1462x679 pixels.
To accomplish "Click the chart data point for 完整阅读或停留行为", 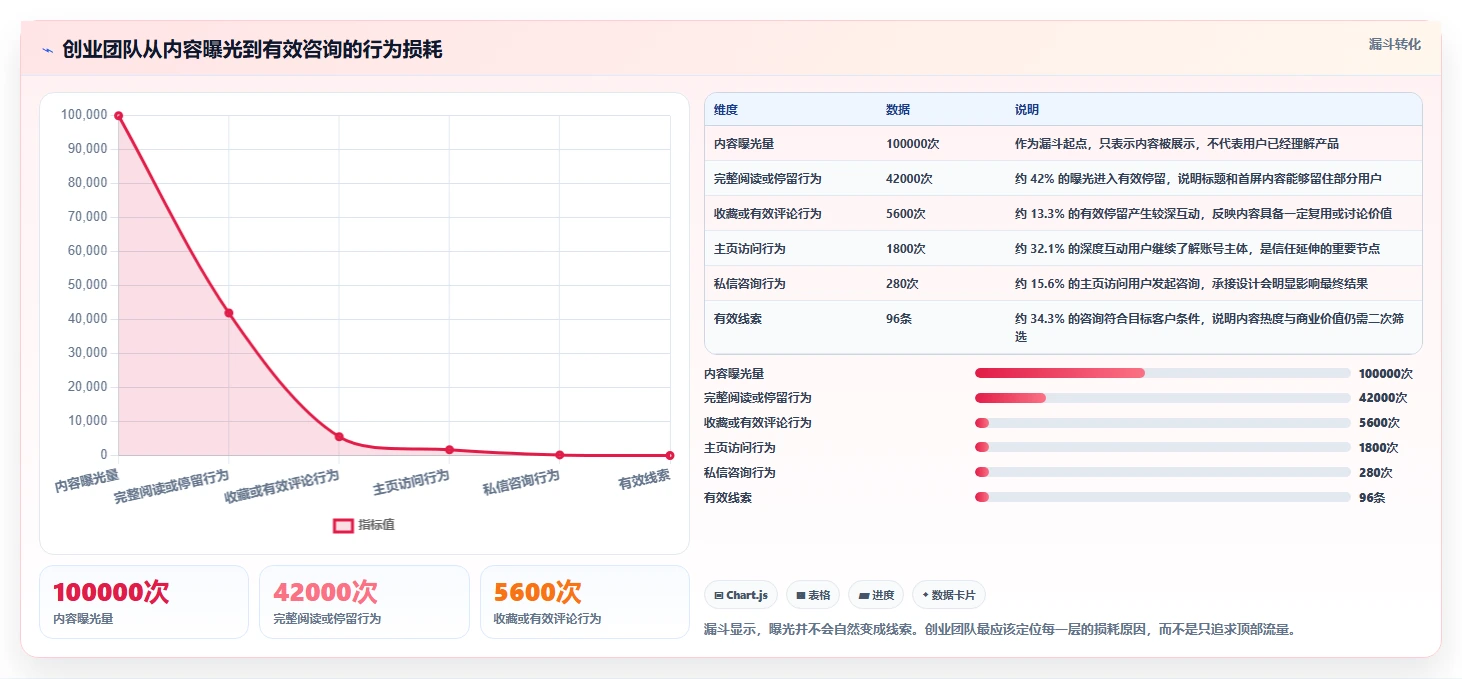I will [229, 313].
